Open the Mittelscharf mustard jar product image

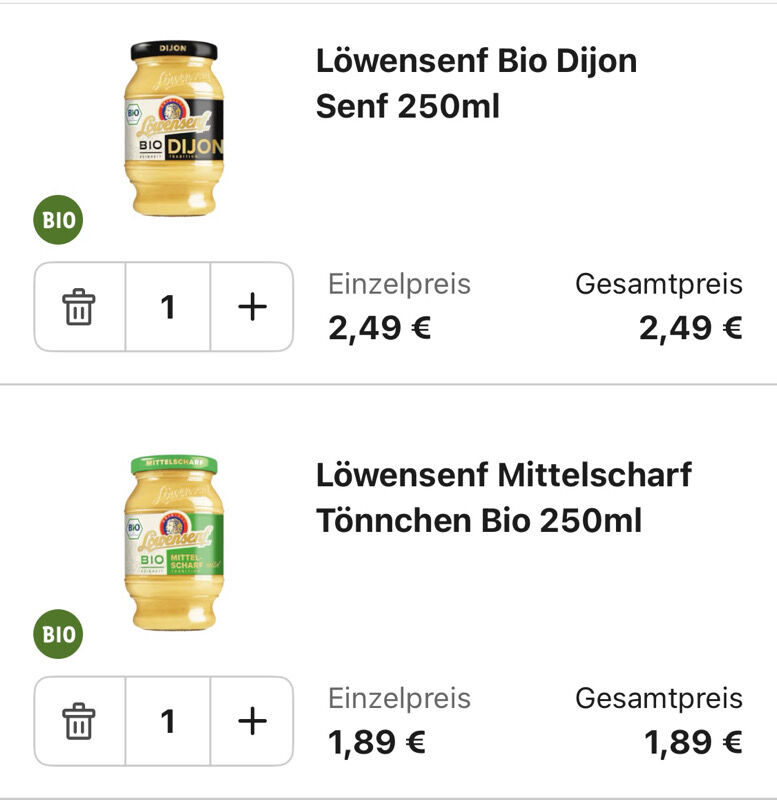tap(174, 542)
